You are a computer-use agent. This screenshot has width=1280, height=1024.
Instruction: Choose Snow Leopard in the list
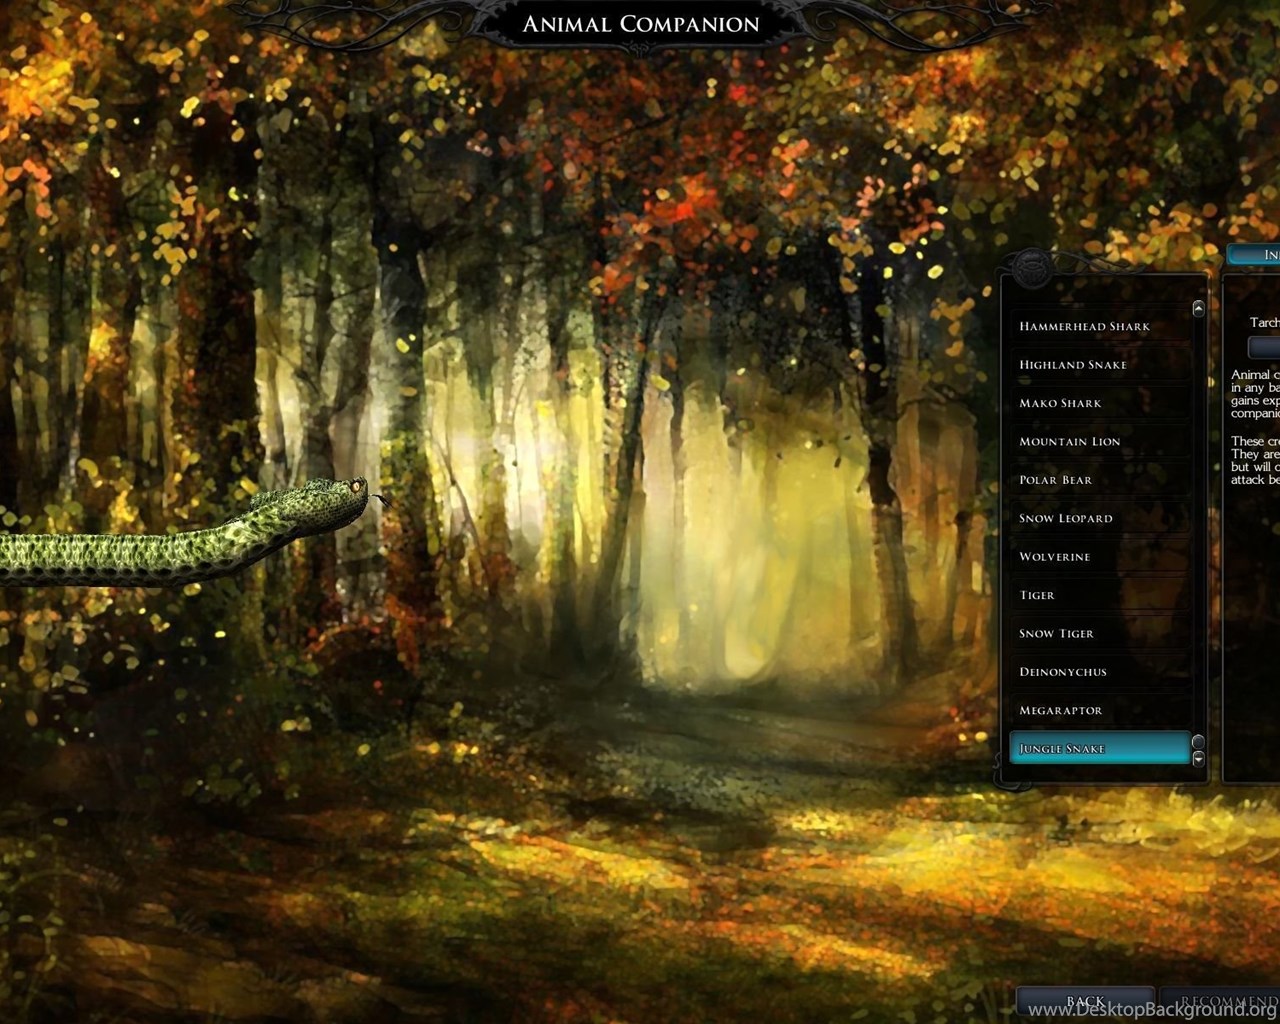(x=1099, y=518)
